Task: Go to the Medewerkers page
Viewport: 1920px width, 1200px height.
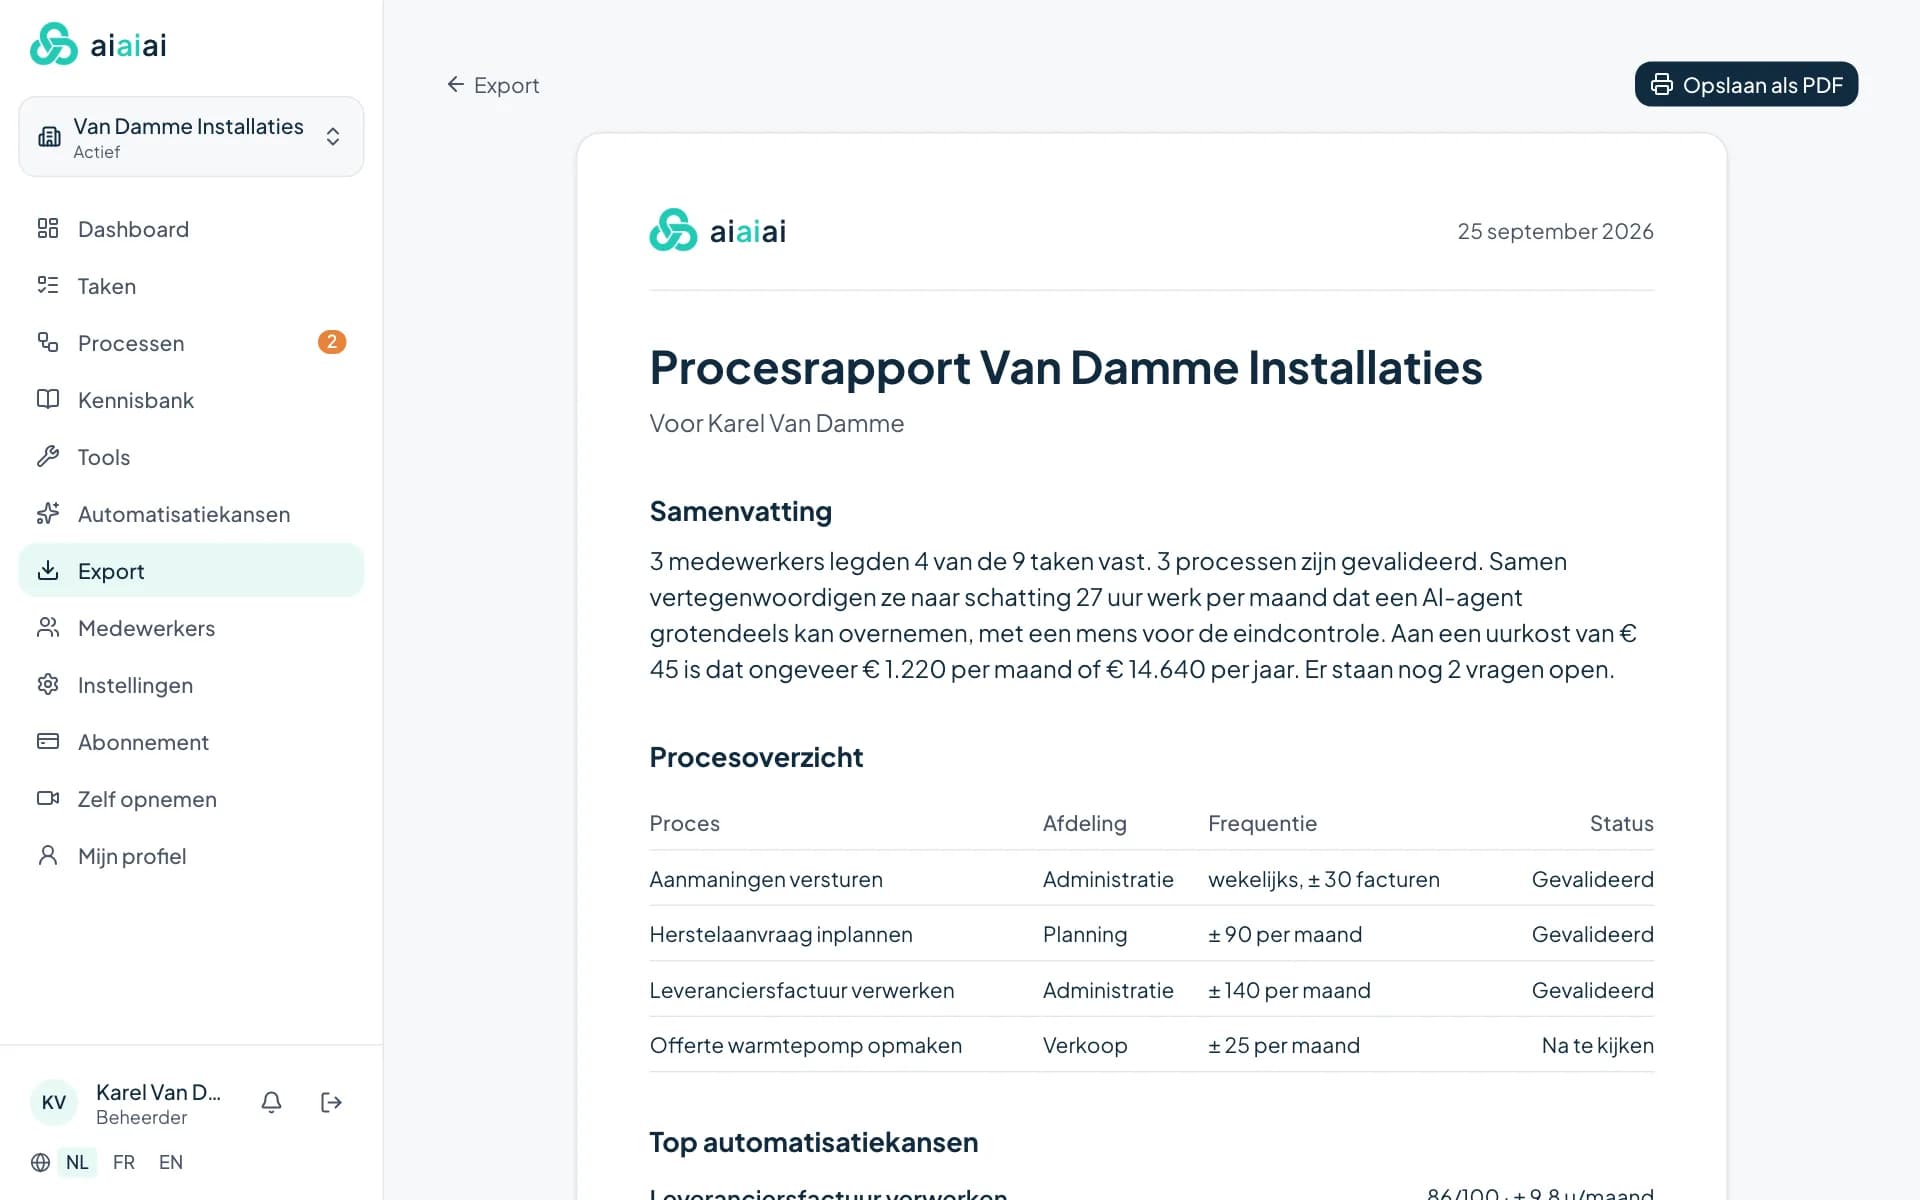Action: coord(191,628)
